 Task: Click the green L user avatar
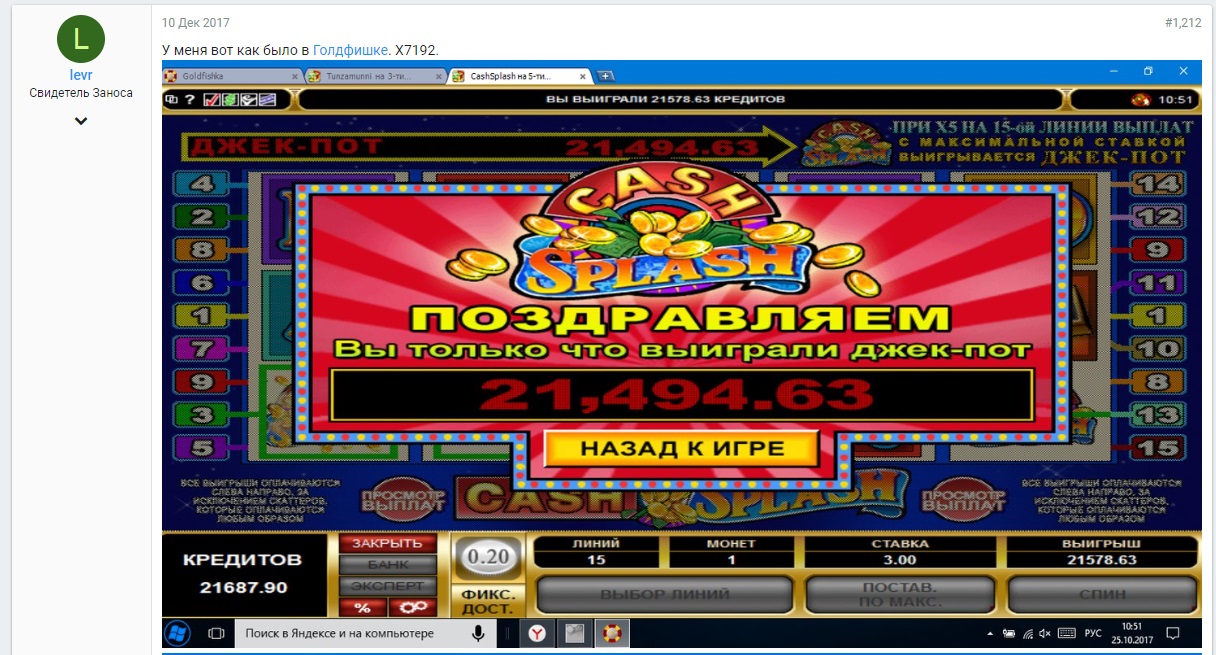tap(81, 40)
